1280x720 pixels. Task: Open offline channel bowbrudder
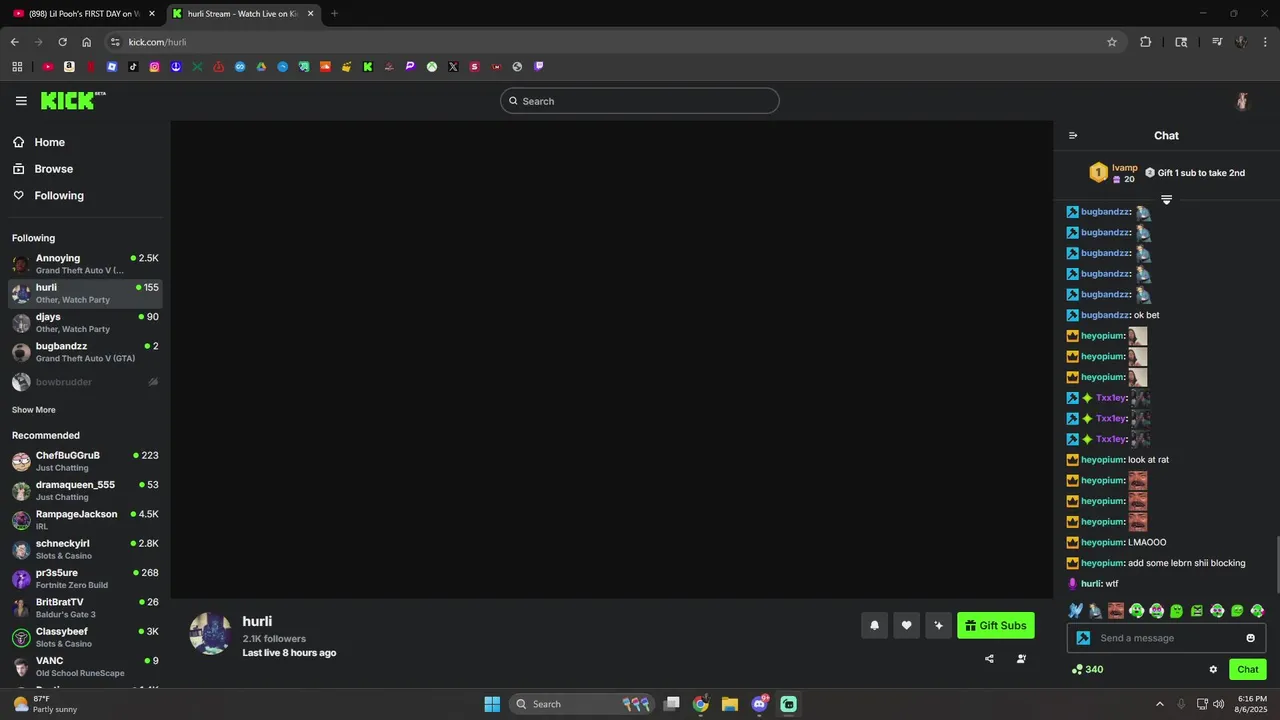[85, 382]
